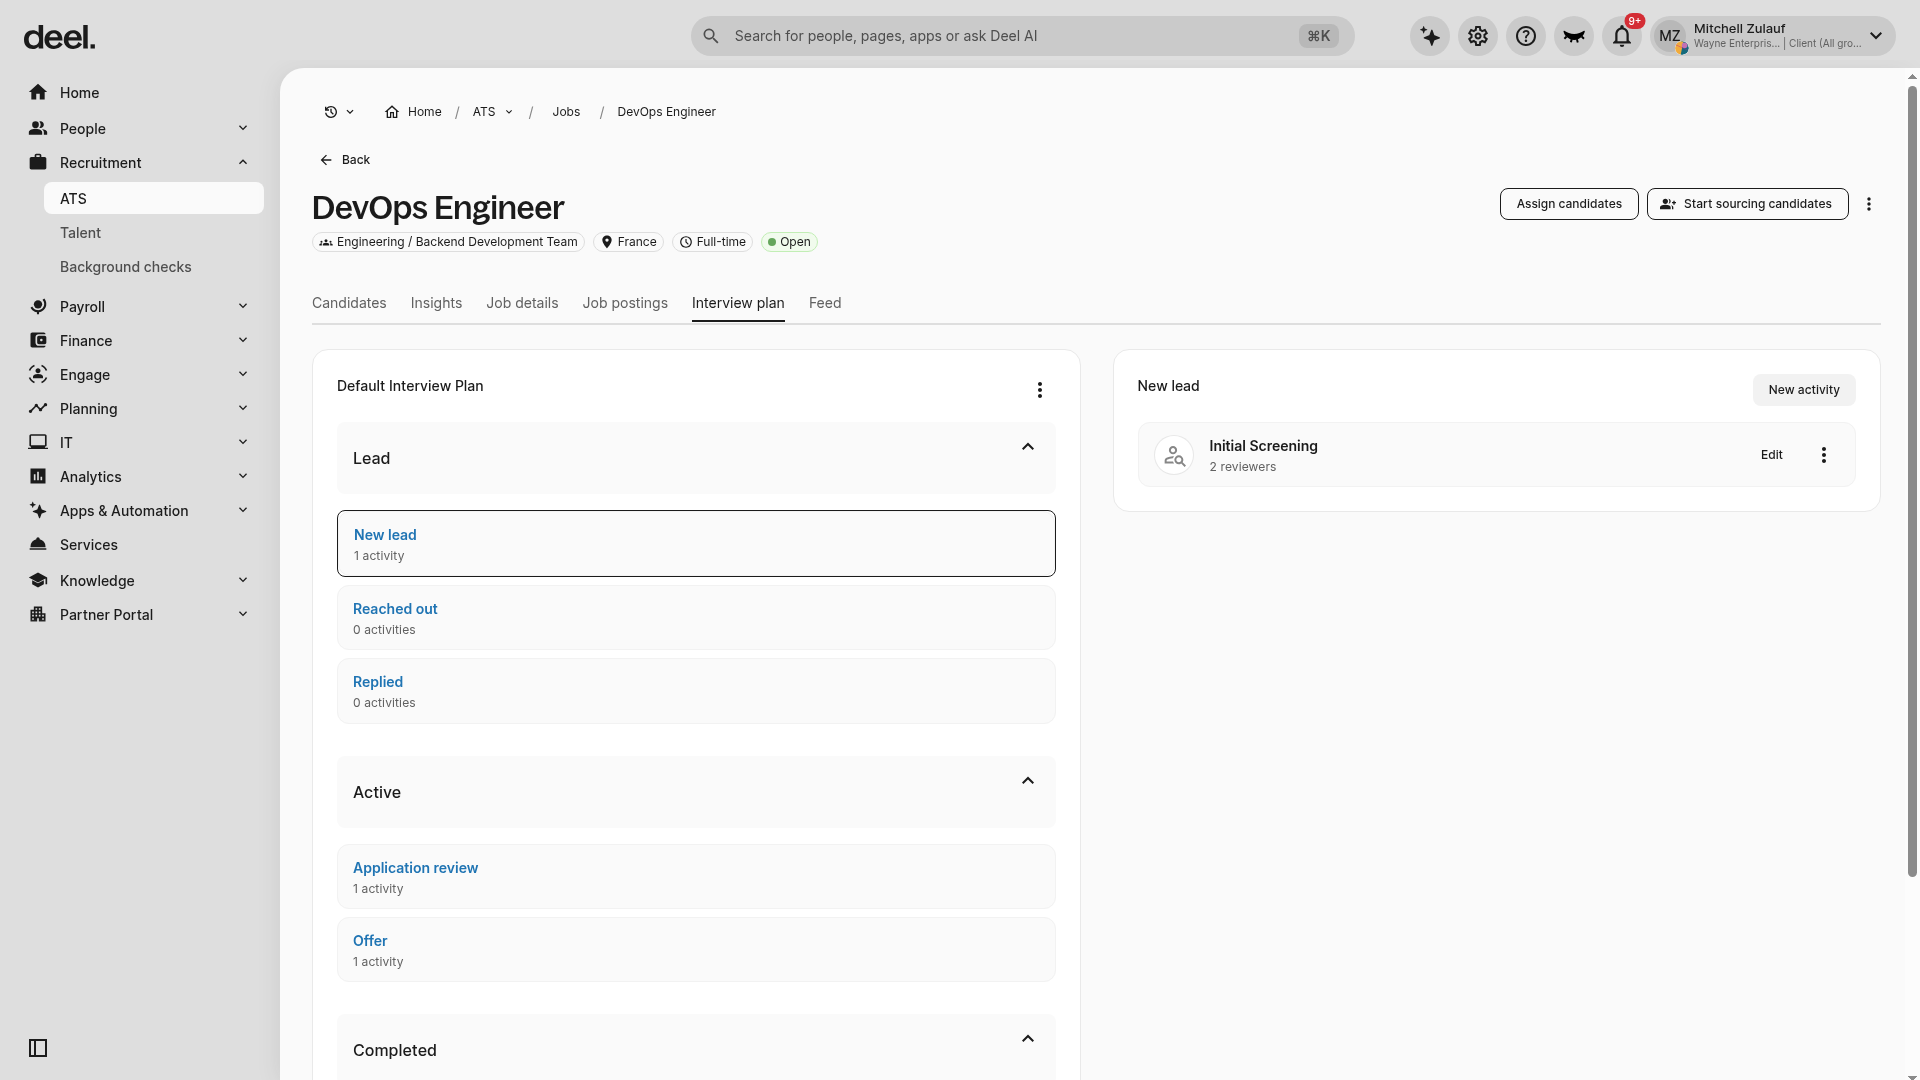Open Initial Screening three-dot menu
This screenshot has width=1920, height=1080.
(x=1824, y=455)
